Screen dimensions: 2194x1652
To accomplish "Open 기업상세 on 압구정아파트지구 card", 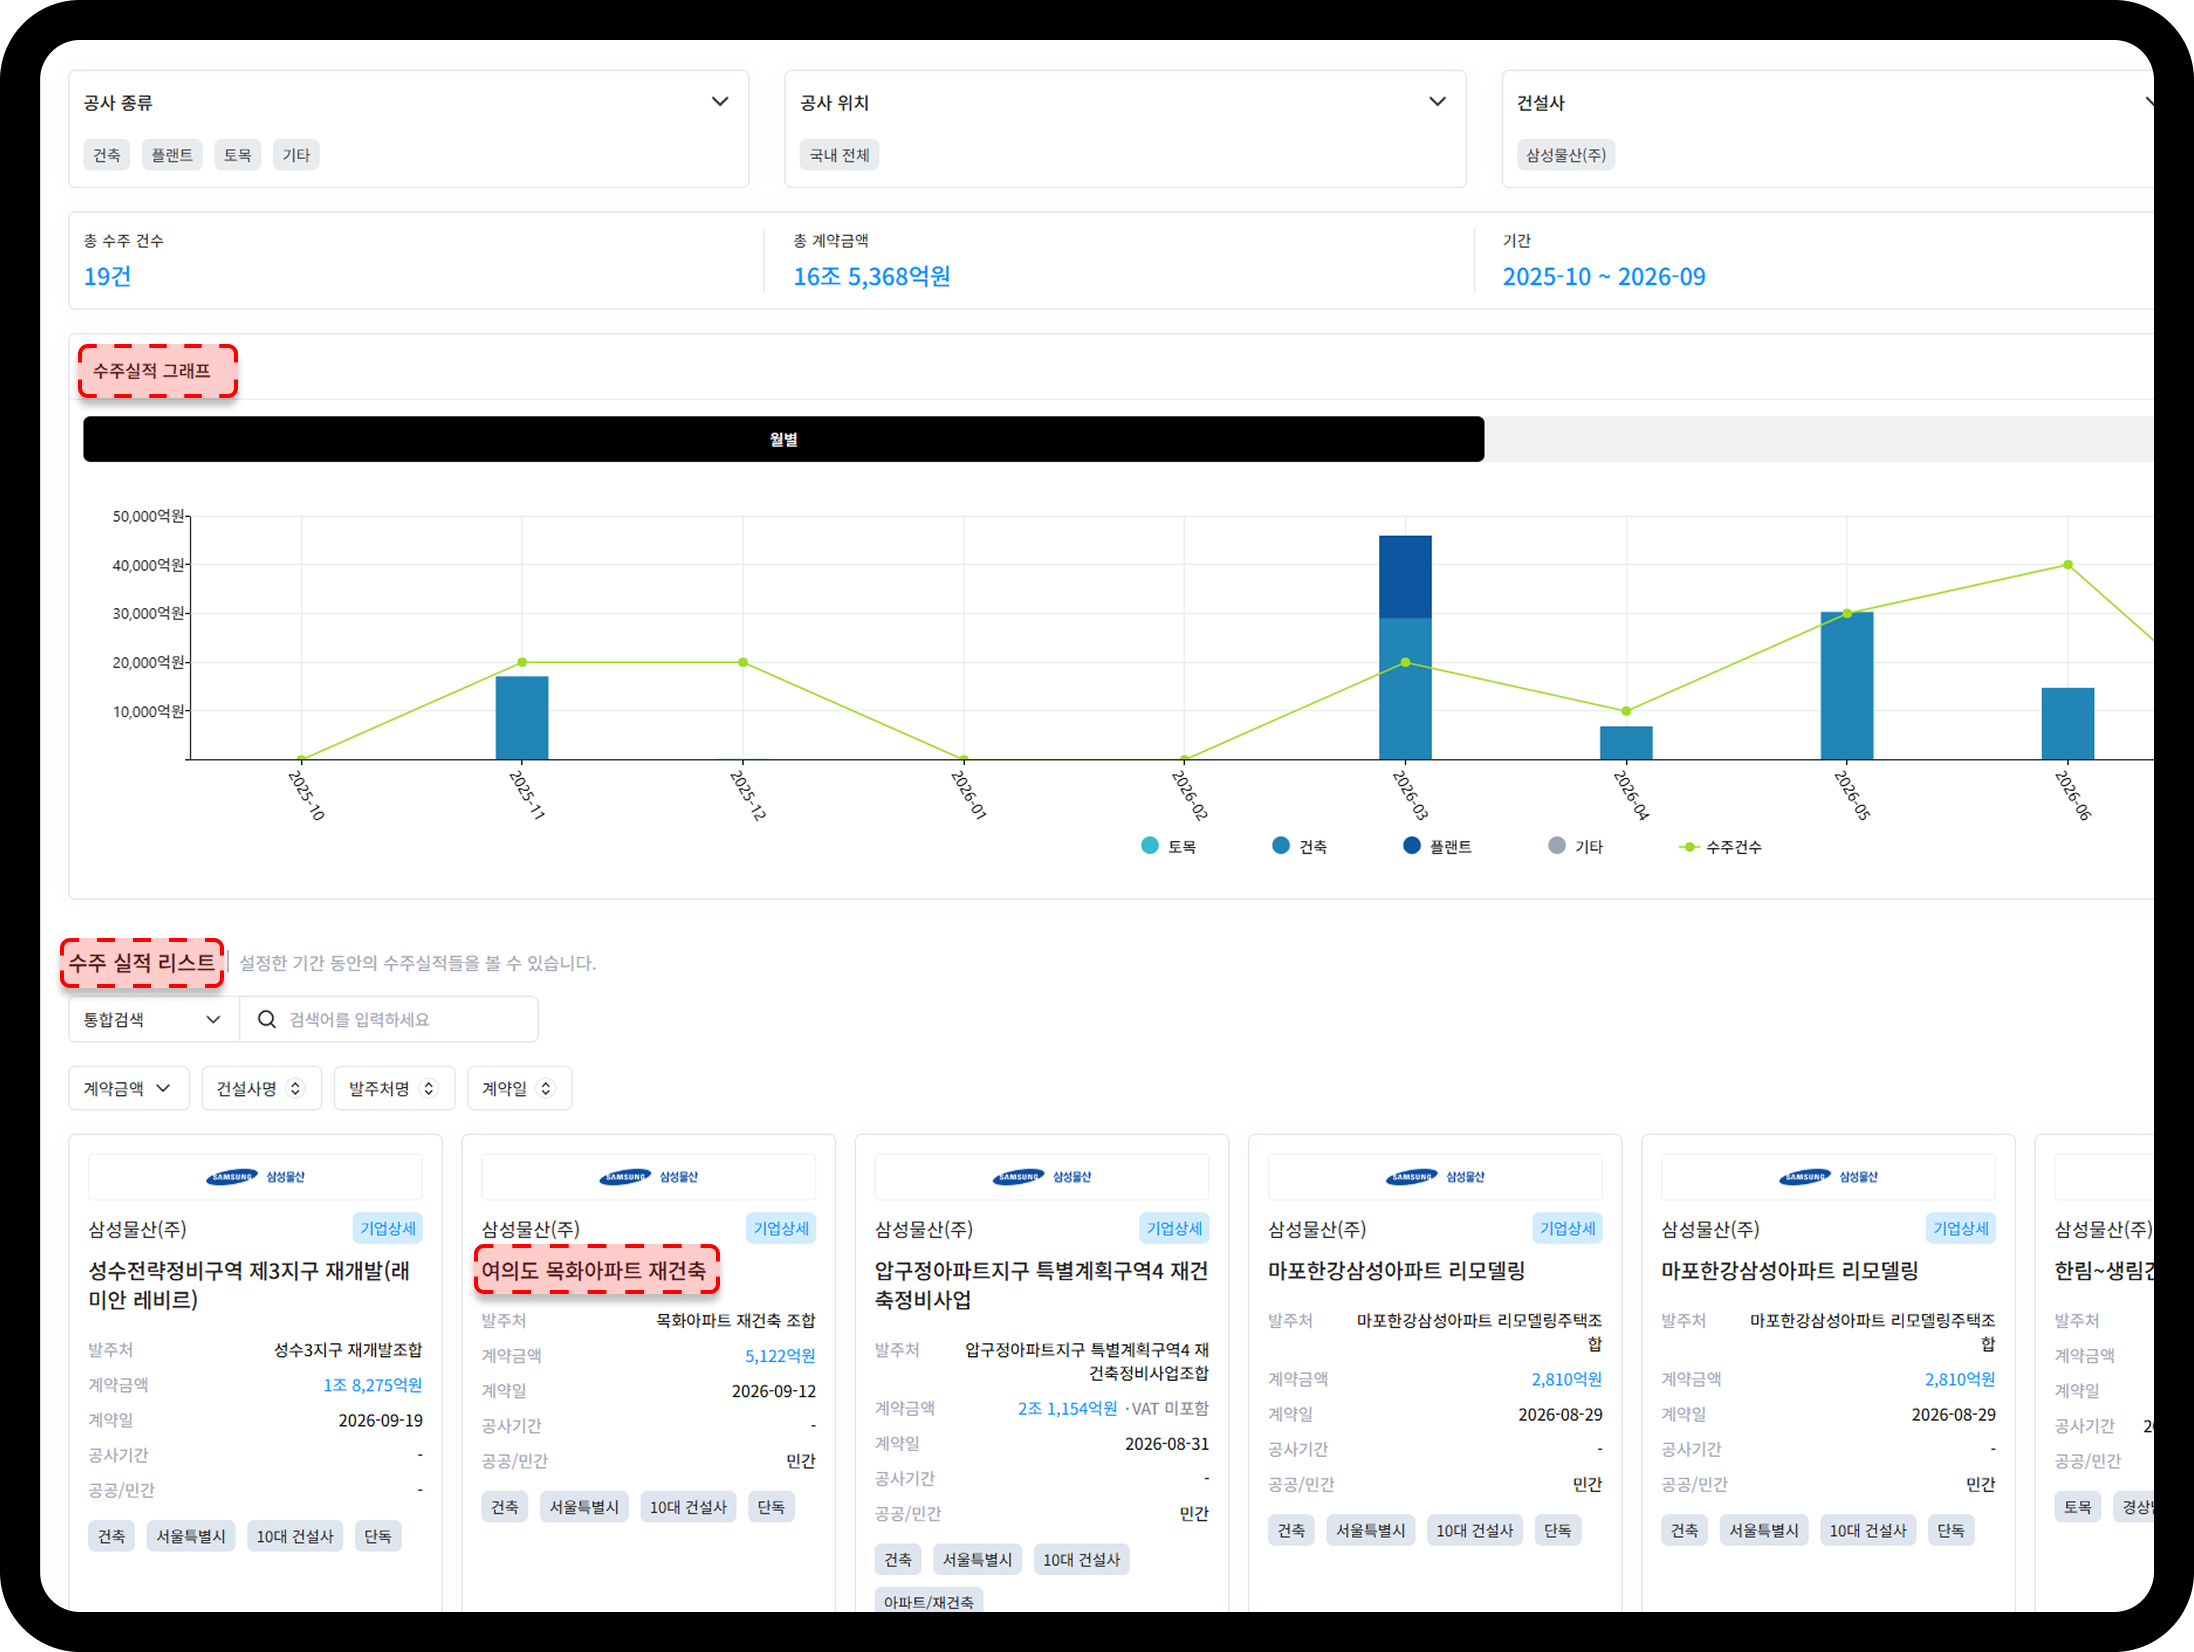I will tap(1174, 1228).
